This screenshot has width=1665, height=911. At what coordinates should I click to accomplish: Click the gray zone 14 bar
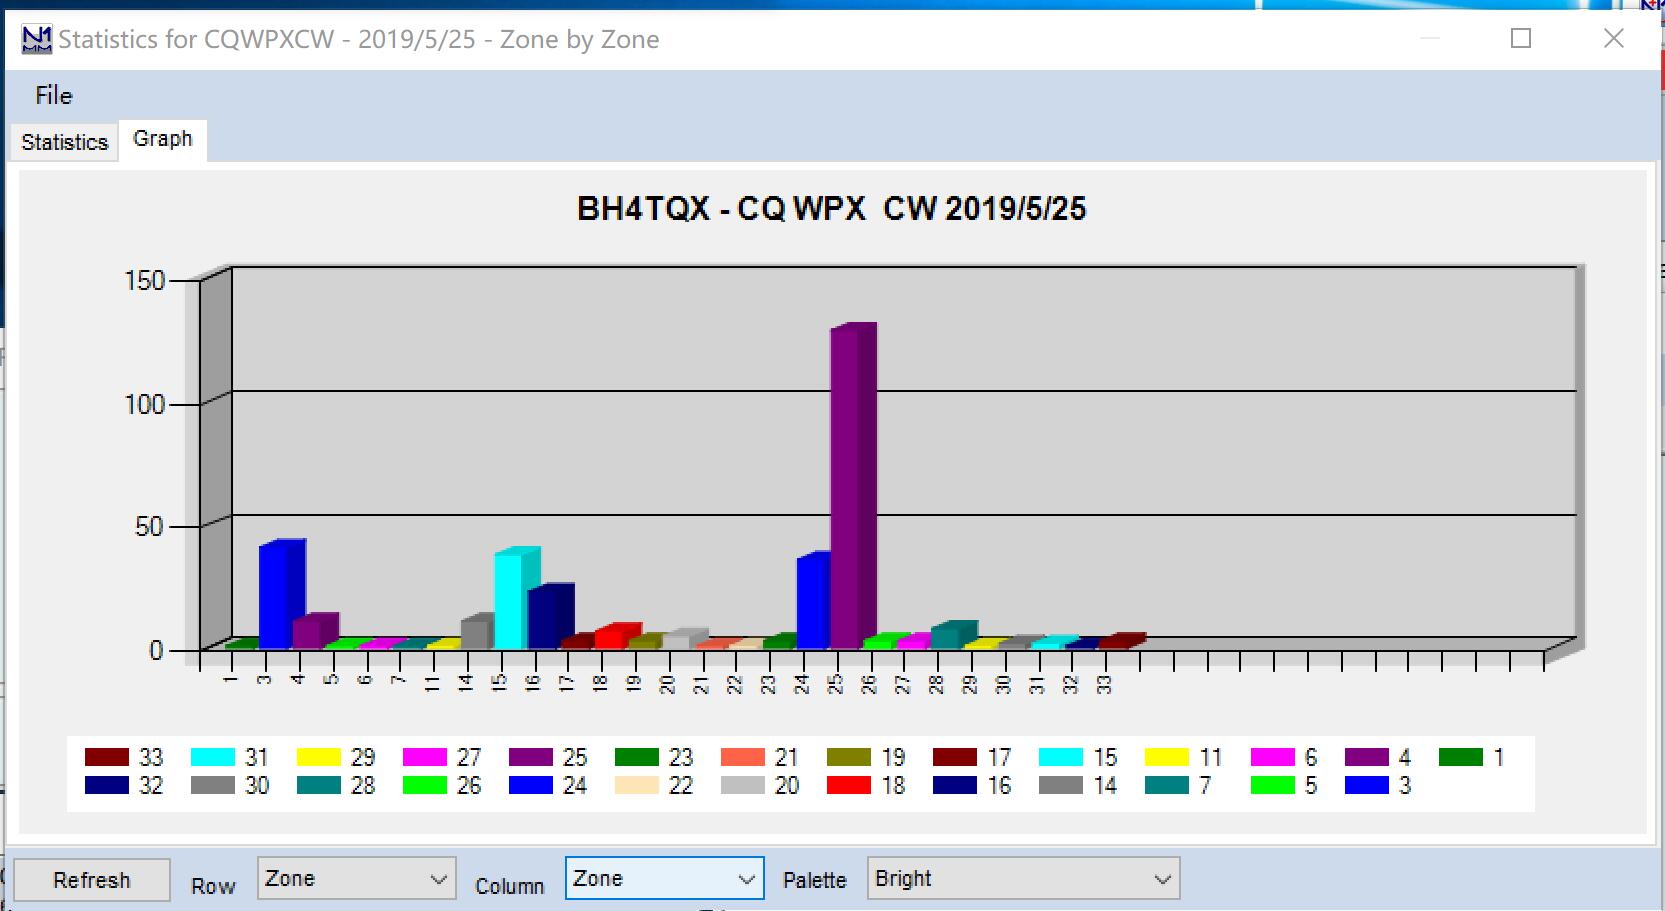477,632
